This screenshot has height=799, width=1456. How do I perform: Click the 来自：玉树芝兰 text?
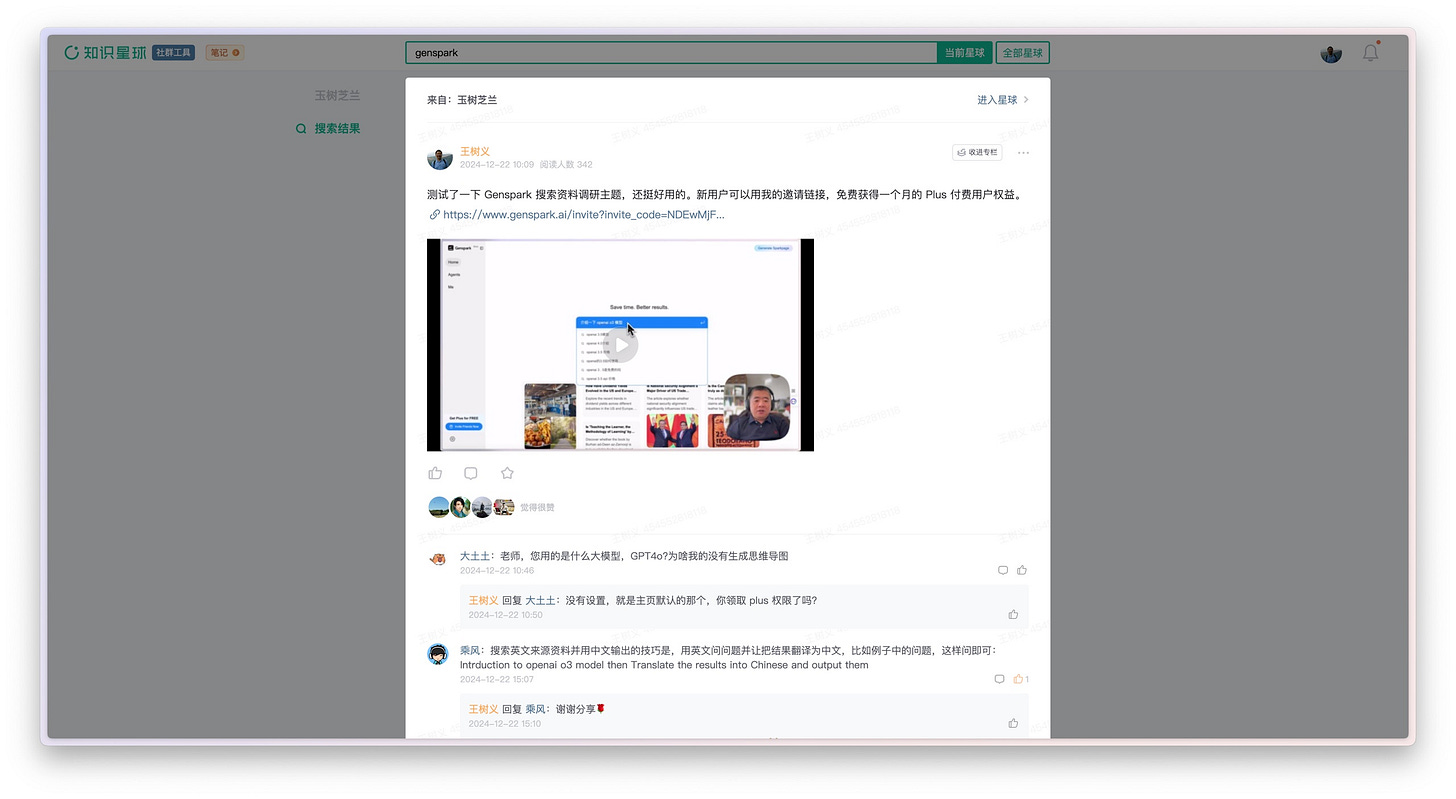click(462, 100)
